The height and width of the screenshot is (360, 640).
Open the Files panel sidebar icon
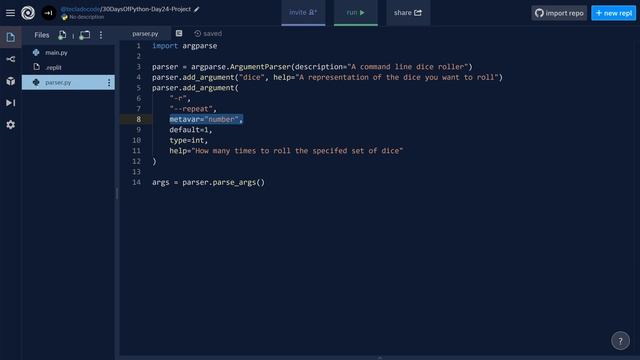11,37
